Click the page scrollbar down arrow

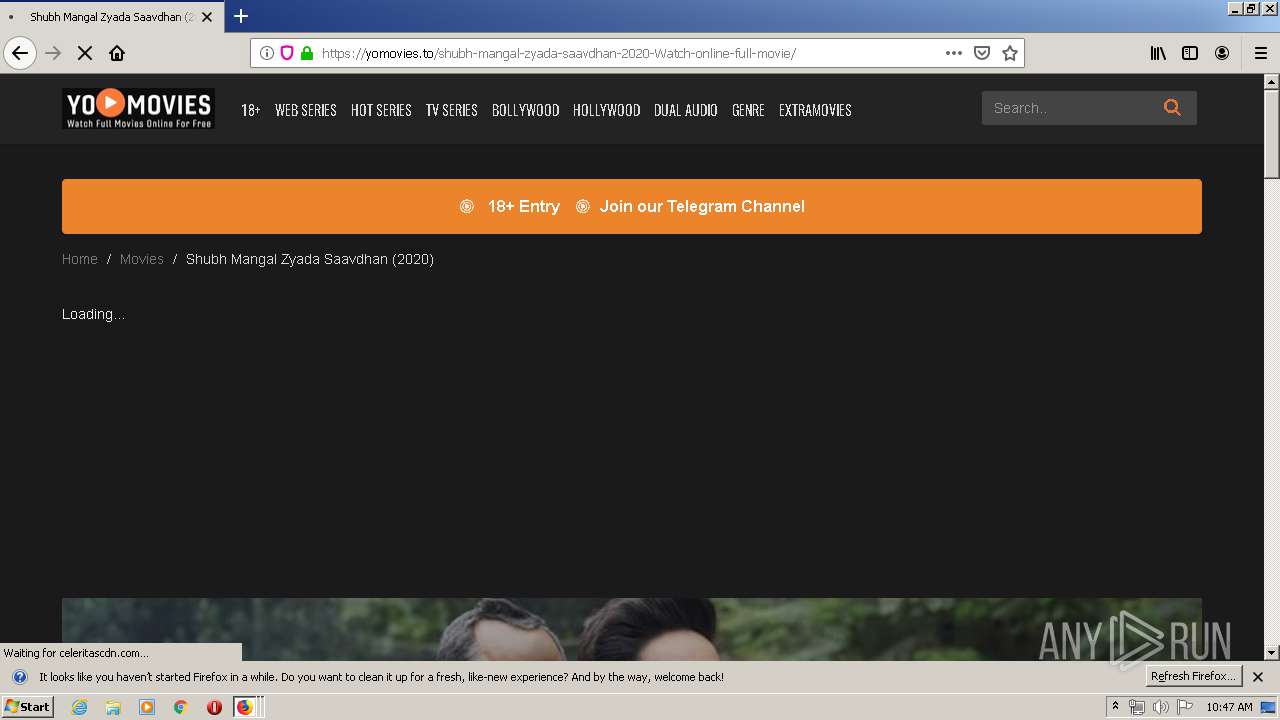click(x=1272, y=653)
